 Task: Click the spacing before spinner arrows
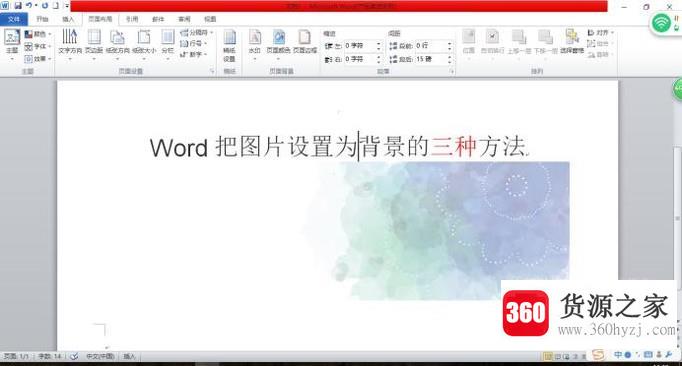[x=450, y=46]
